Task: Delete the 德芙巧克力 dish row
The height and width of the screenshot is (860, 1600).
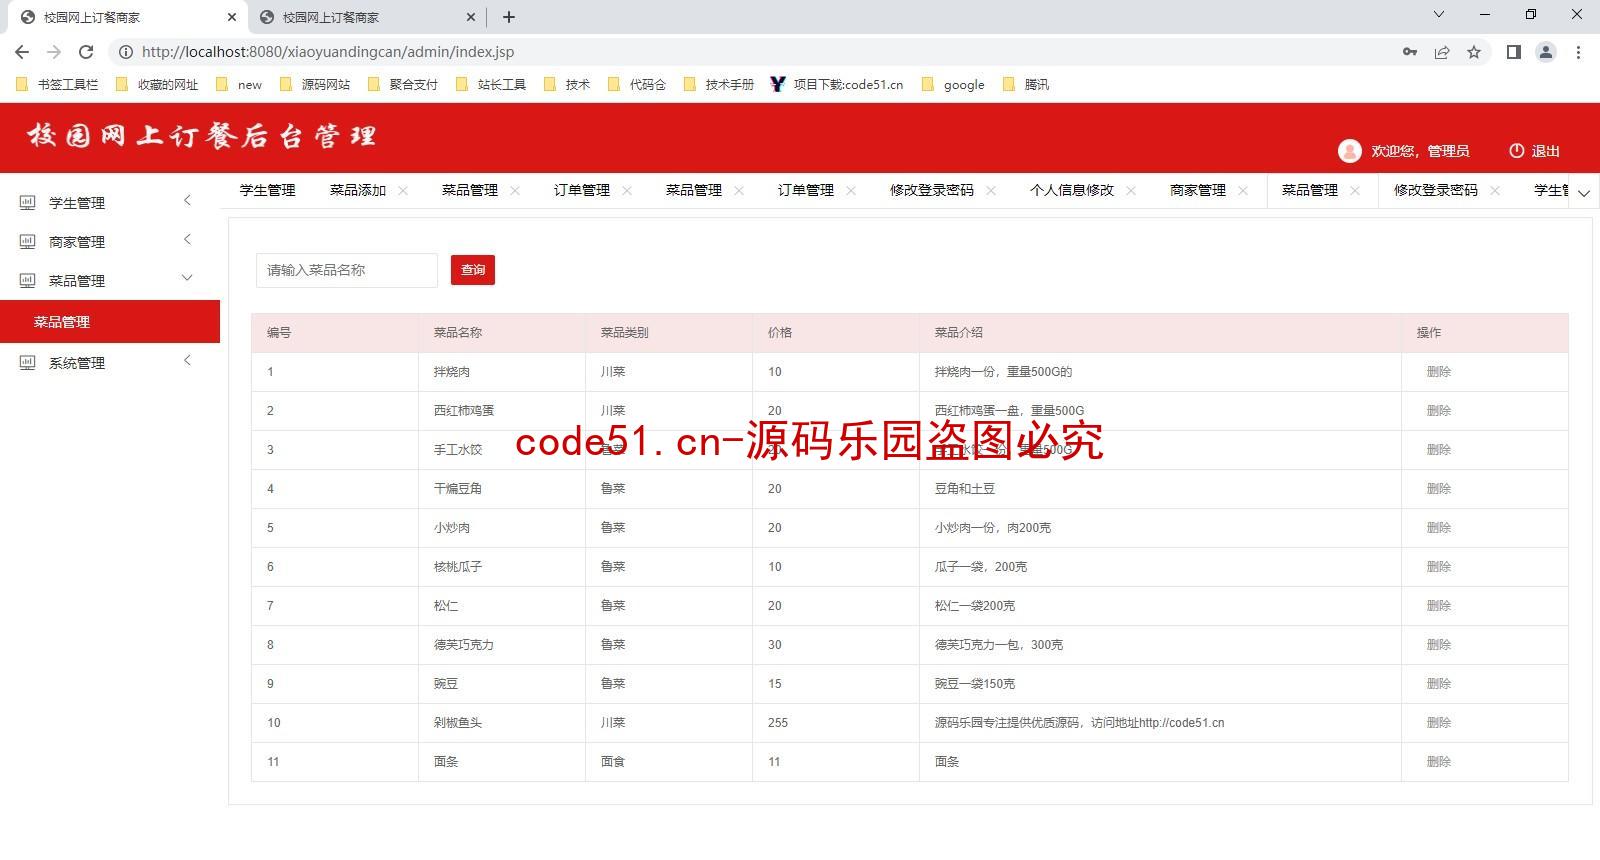Action: pos(1439,645)
